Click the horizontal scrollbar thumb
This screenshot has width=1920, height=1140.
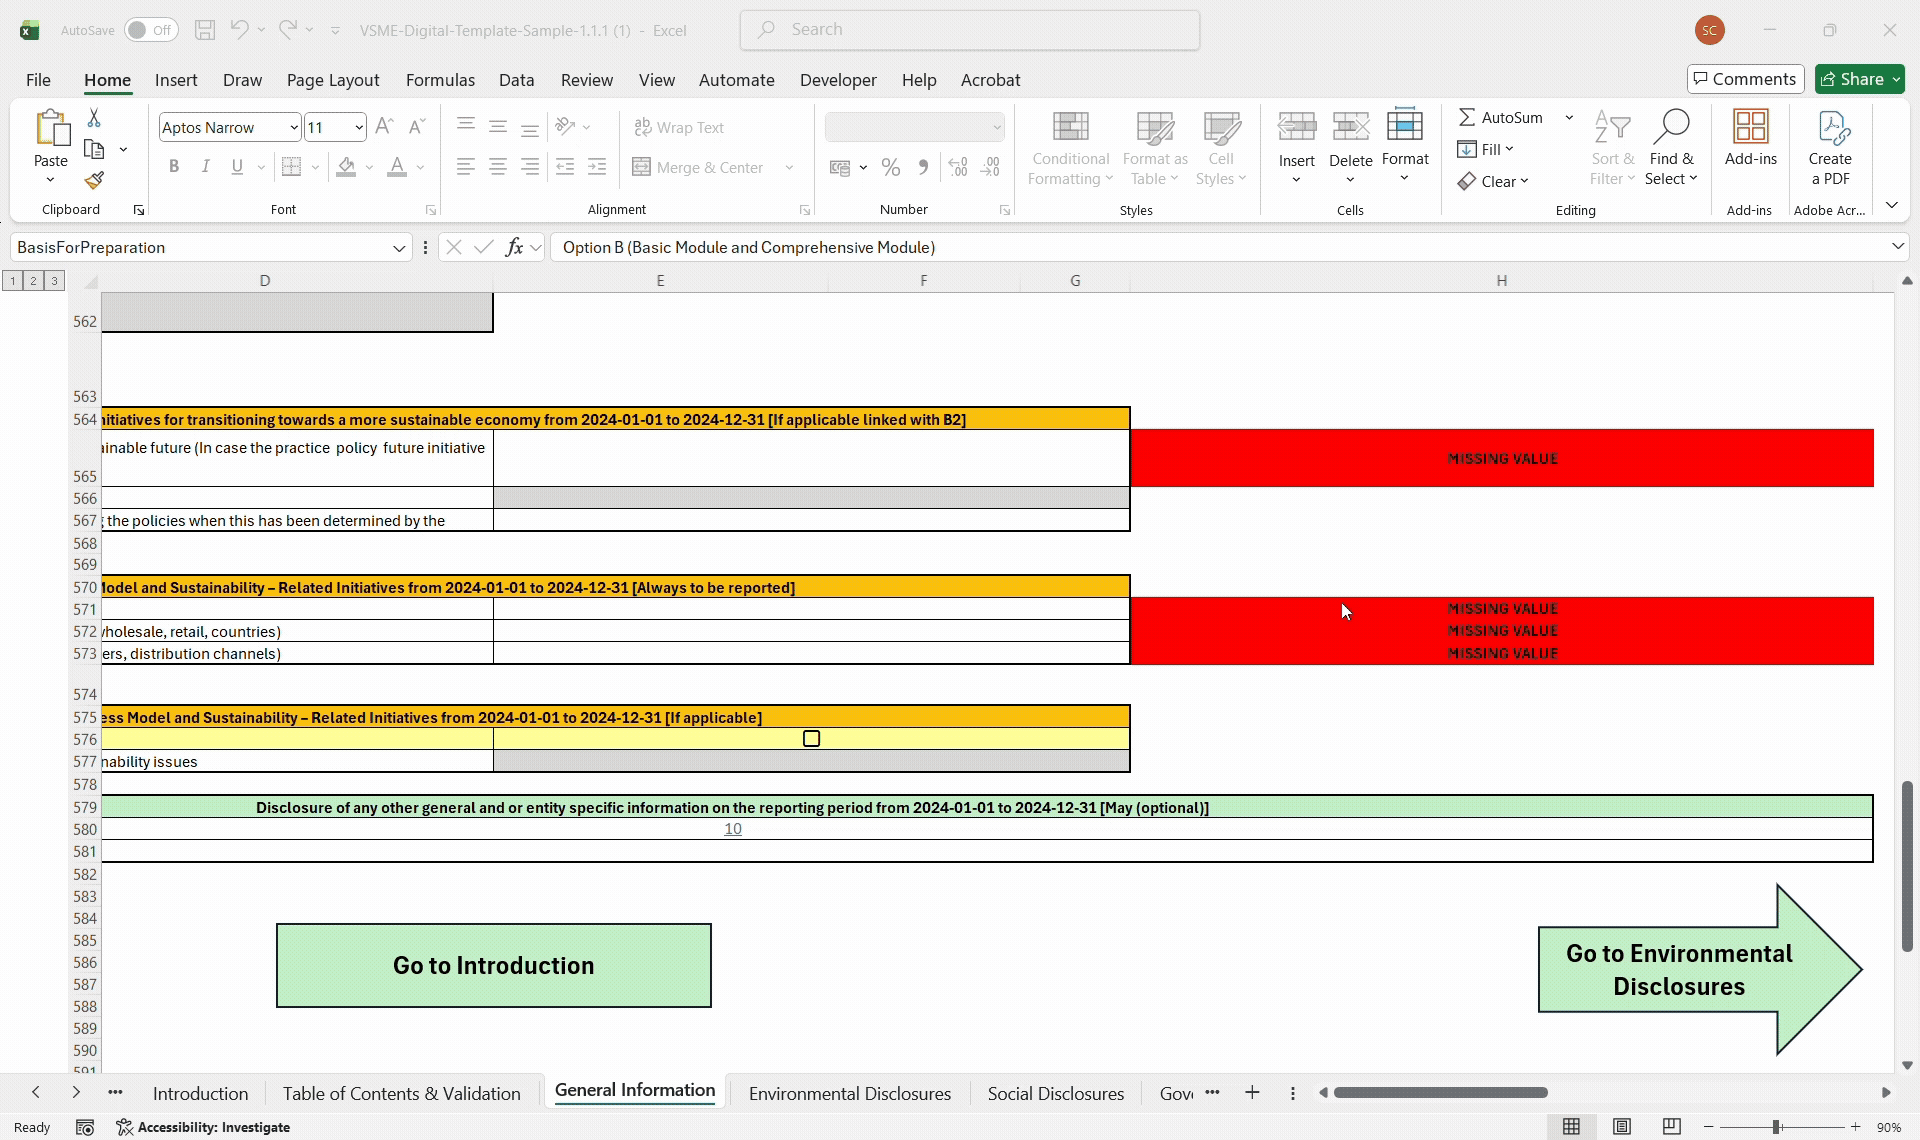pos(1441,1093)
